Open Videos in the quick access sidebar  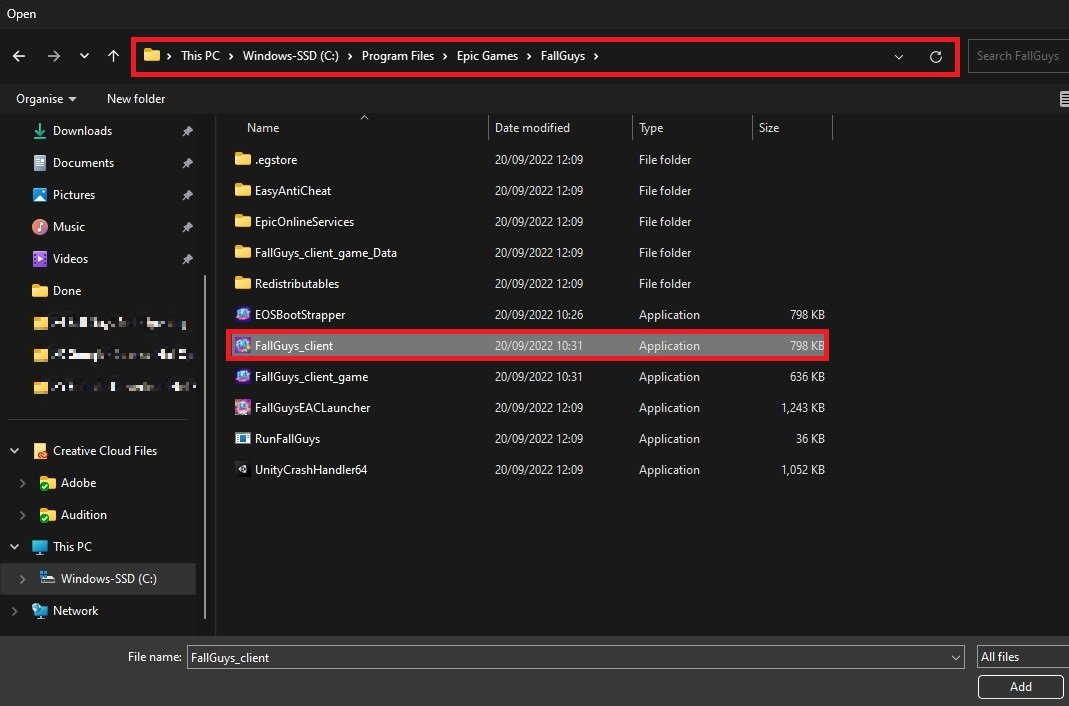70,259
